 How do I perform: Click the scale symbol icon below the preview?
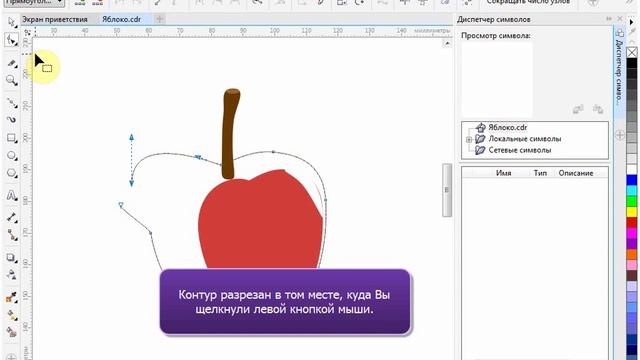pyautogui.click(x=598, y=109)
